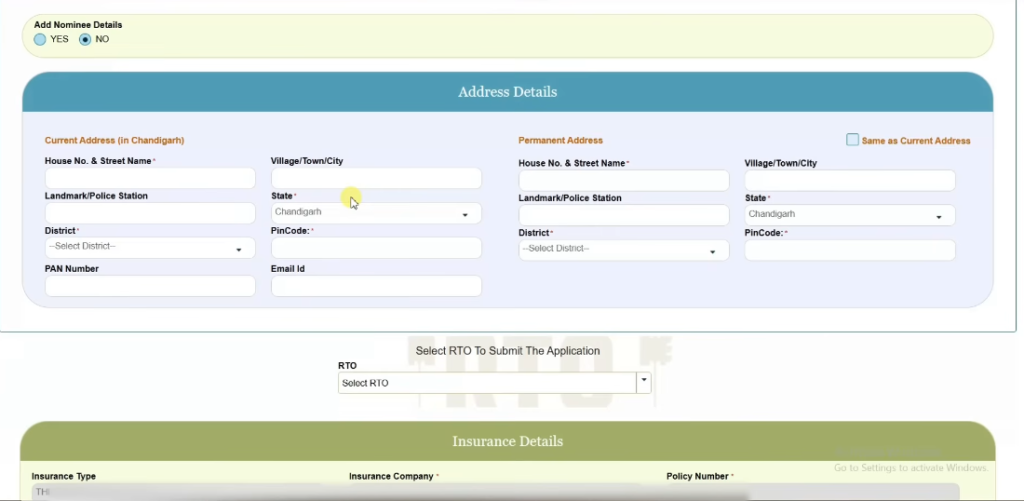Click the Permanent Address PinCode field
This screenshot has width=1024, height=501.
pyautogui.click(x=849, y=250)
